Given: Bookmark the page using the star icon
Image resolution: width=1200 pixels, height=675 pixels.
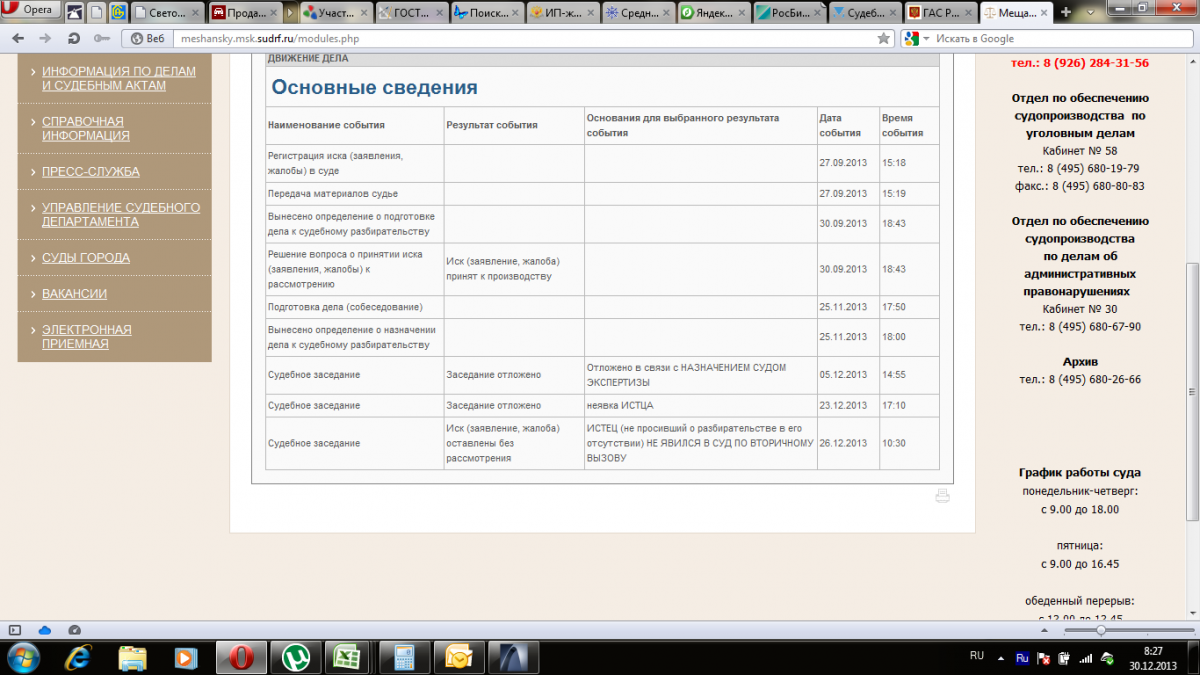Looking at the screenshot, I should [883, 38].
